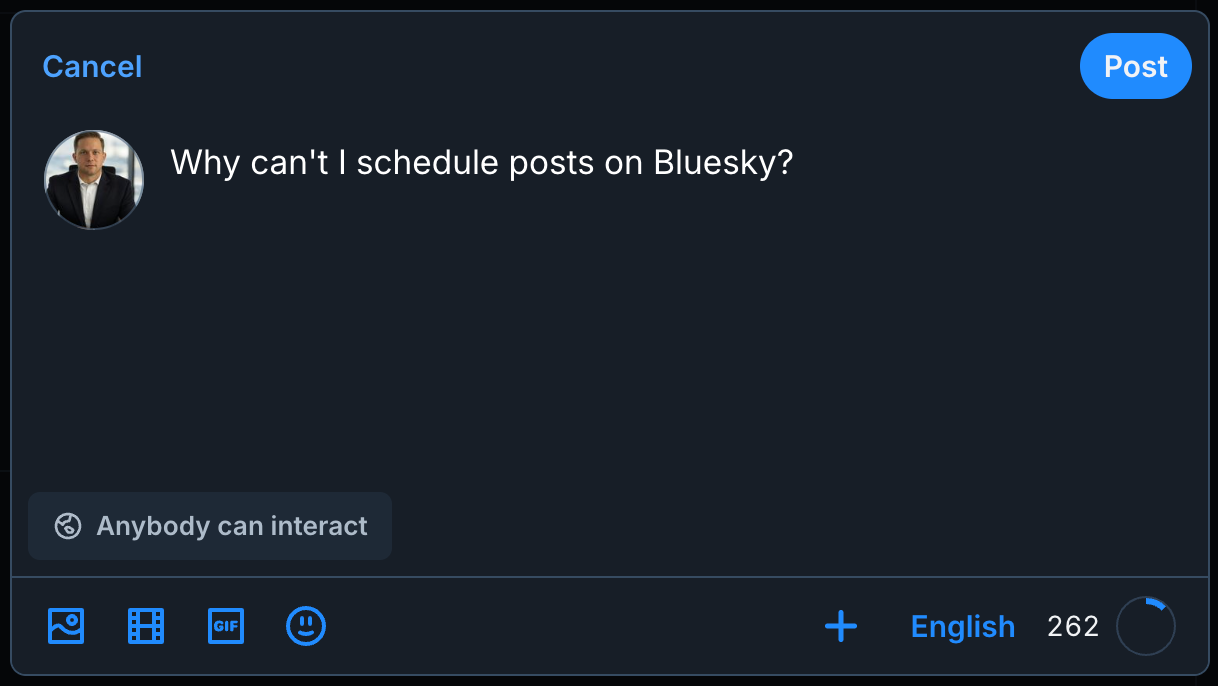Click the character counter showing 262

click(1072, 626)
